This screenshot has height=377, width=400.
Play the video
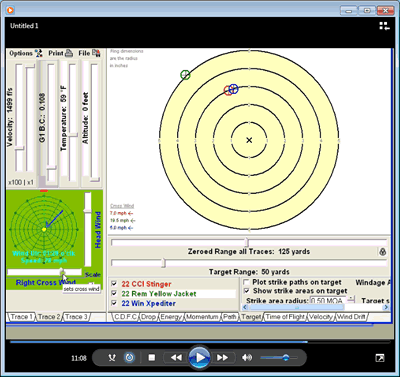point(200,358)
